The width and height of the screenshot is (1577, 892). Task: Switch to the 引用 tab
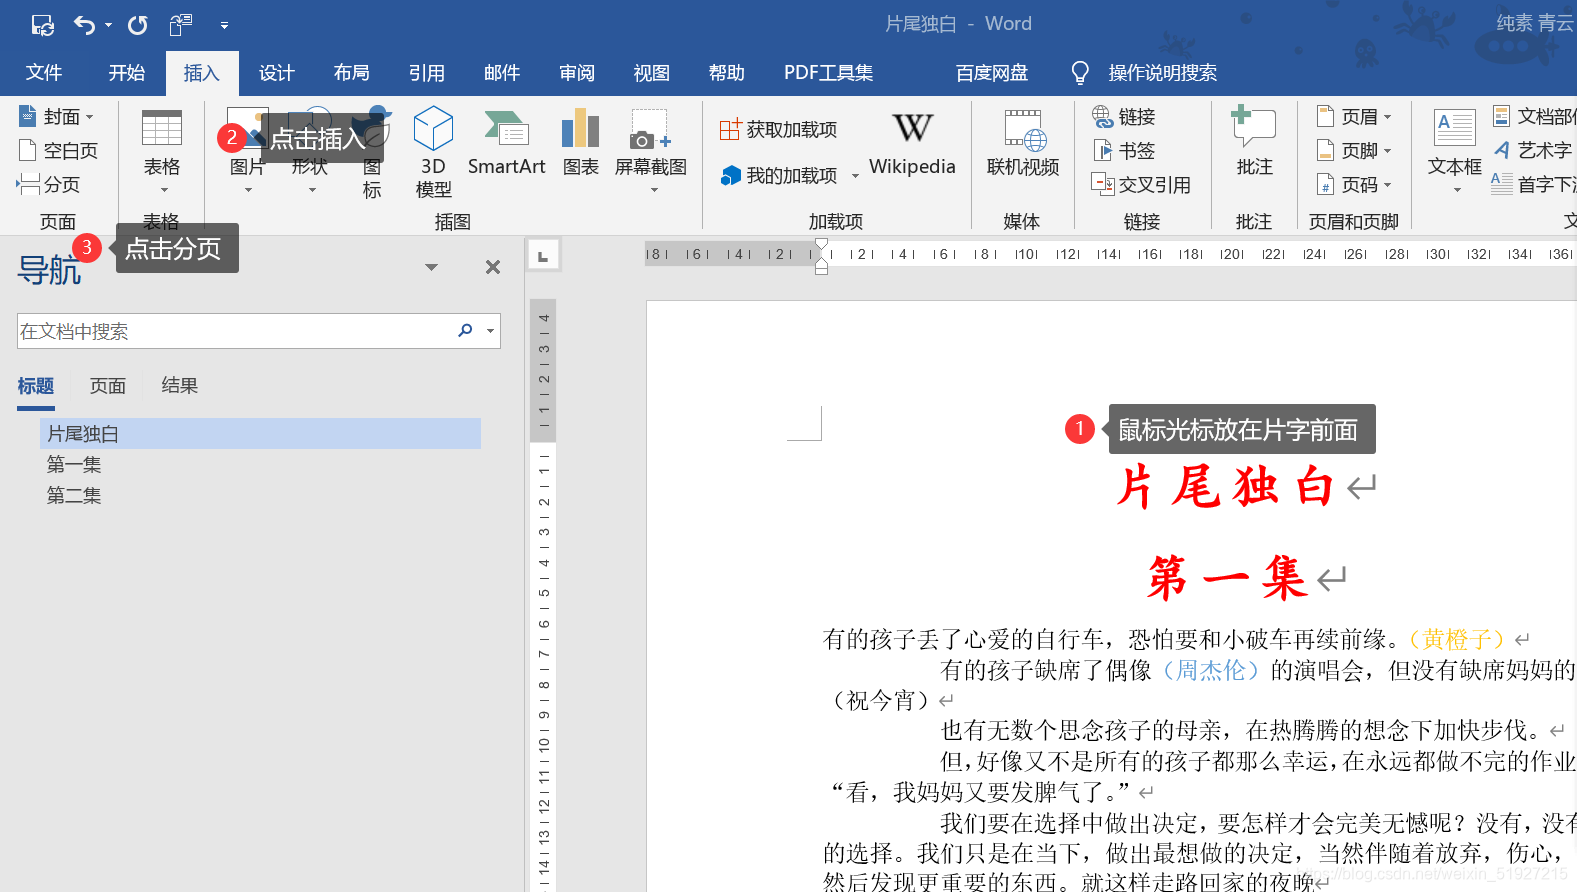[x=427, y=73]
